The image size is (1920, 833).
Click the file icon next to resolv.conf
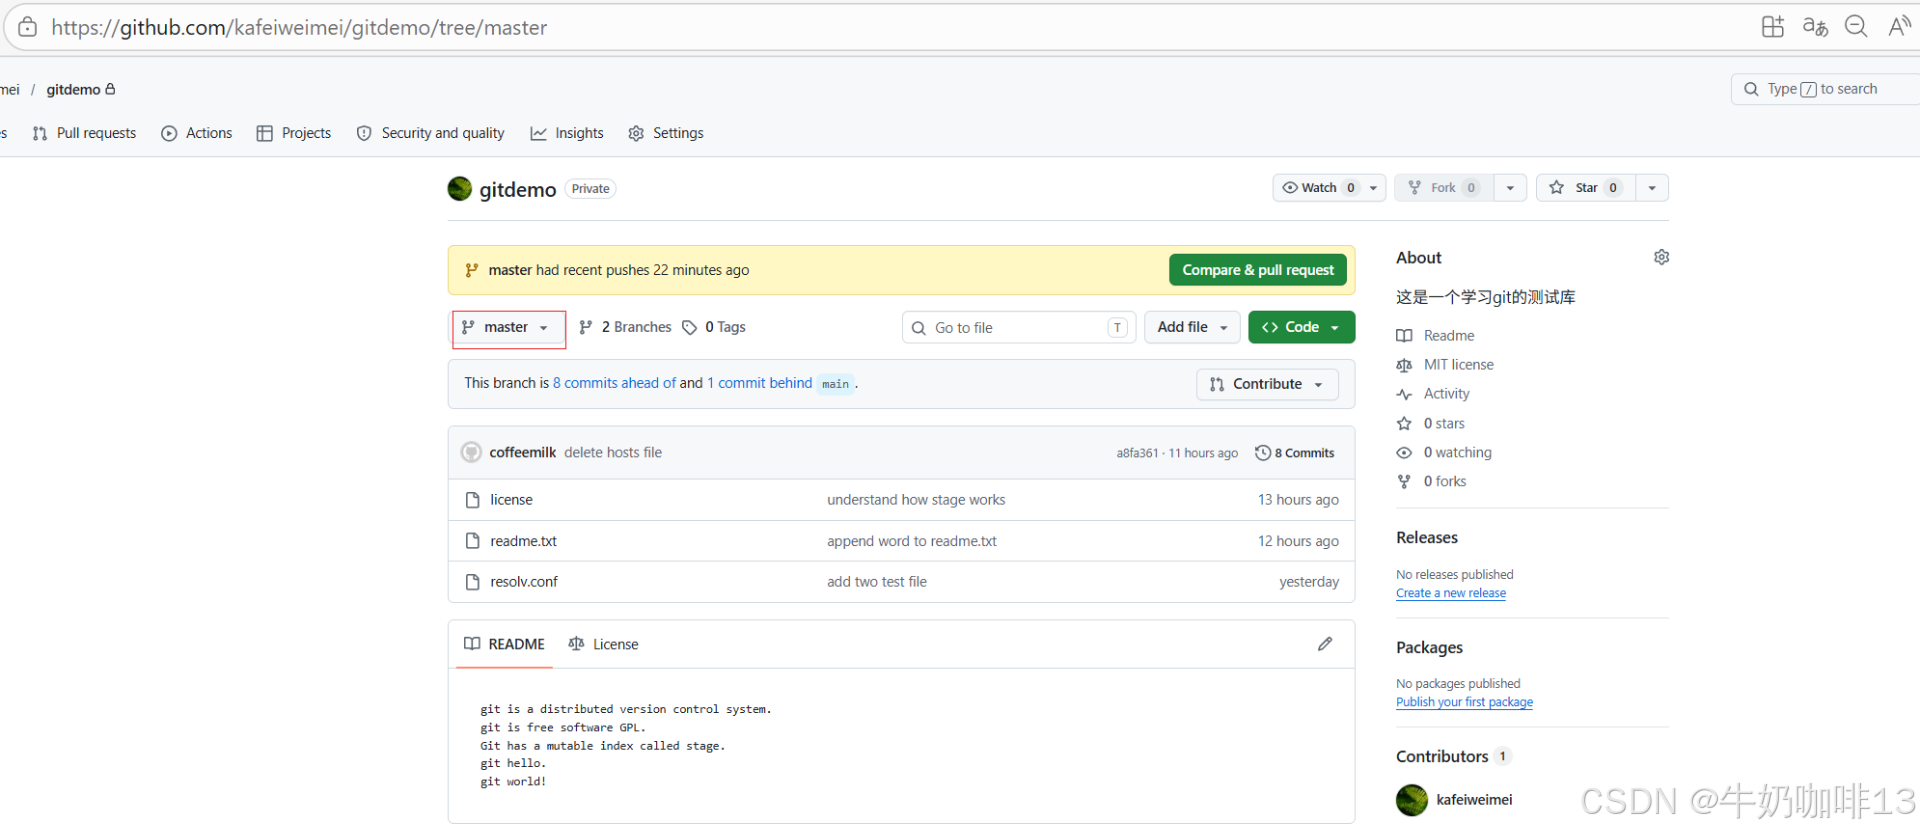tap(473, 582)
